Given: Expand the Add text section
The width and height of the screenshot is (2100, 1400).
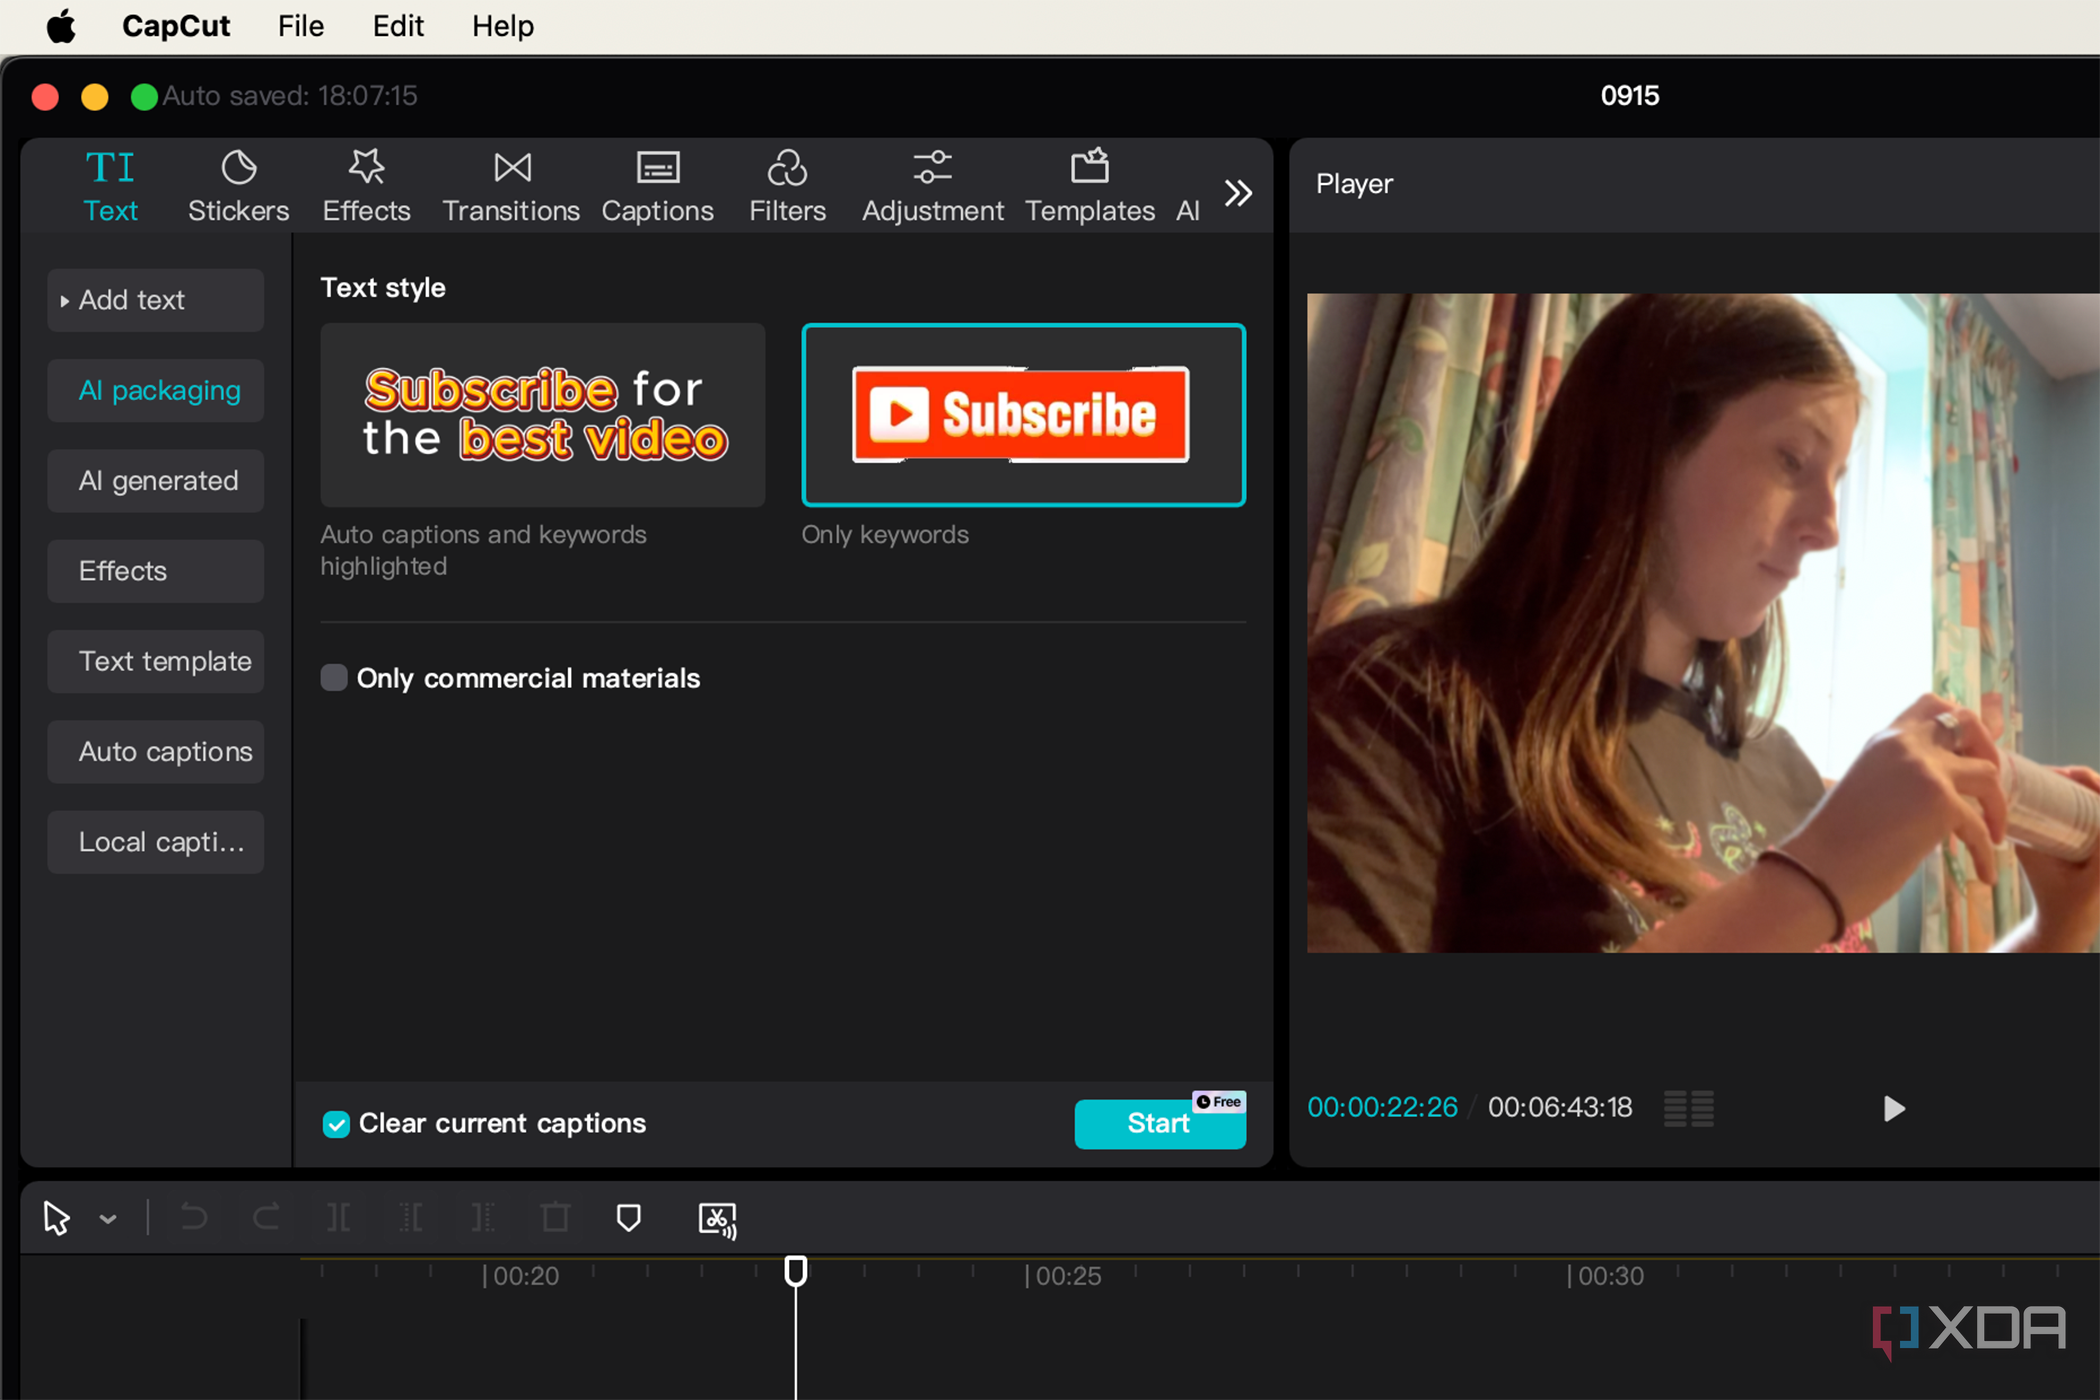Looking at the screenshot, I should pyautogui.click(x=155, y=300).
